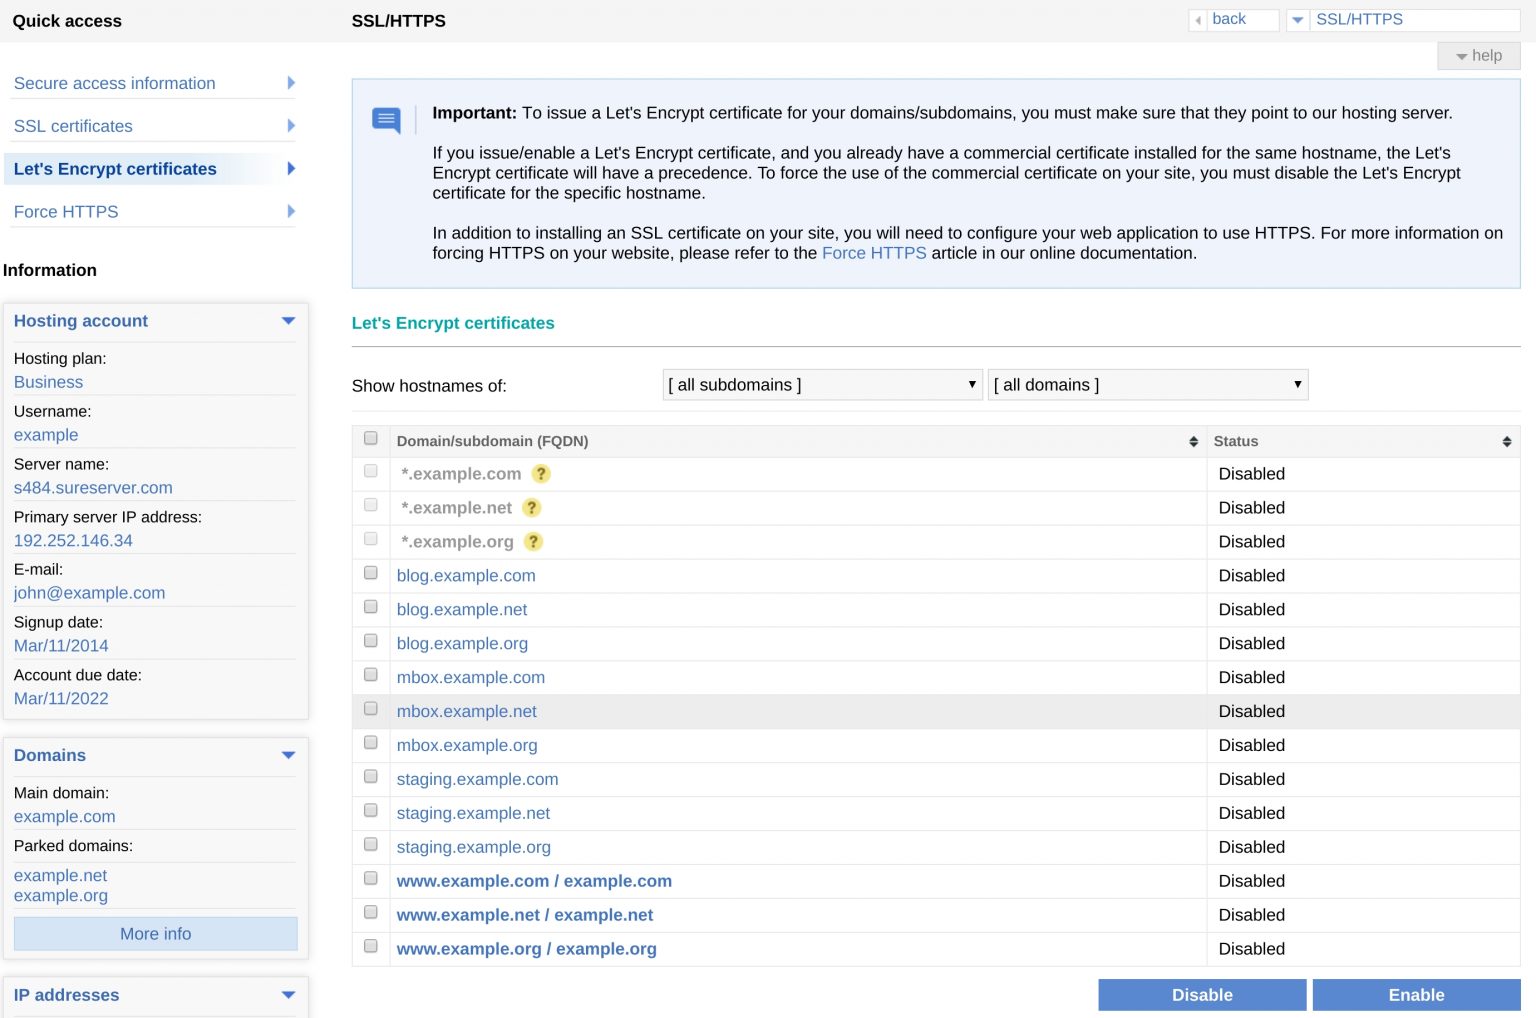Sort table by Domain/subdomain column arrows
This screenshot has height=1018, width=1536.
[1193, 442]
